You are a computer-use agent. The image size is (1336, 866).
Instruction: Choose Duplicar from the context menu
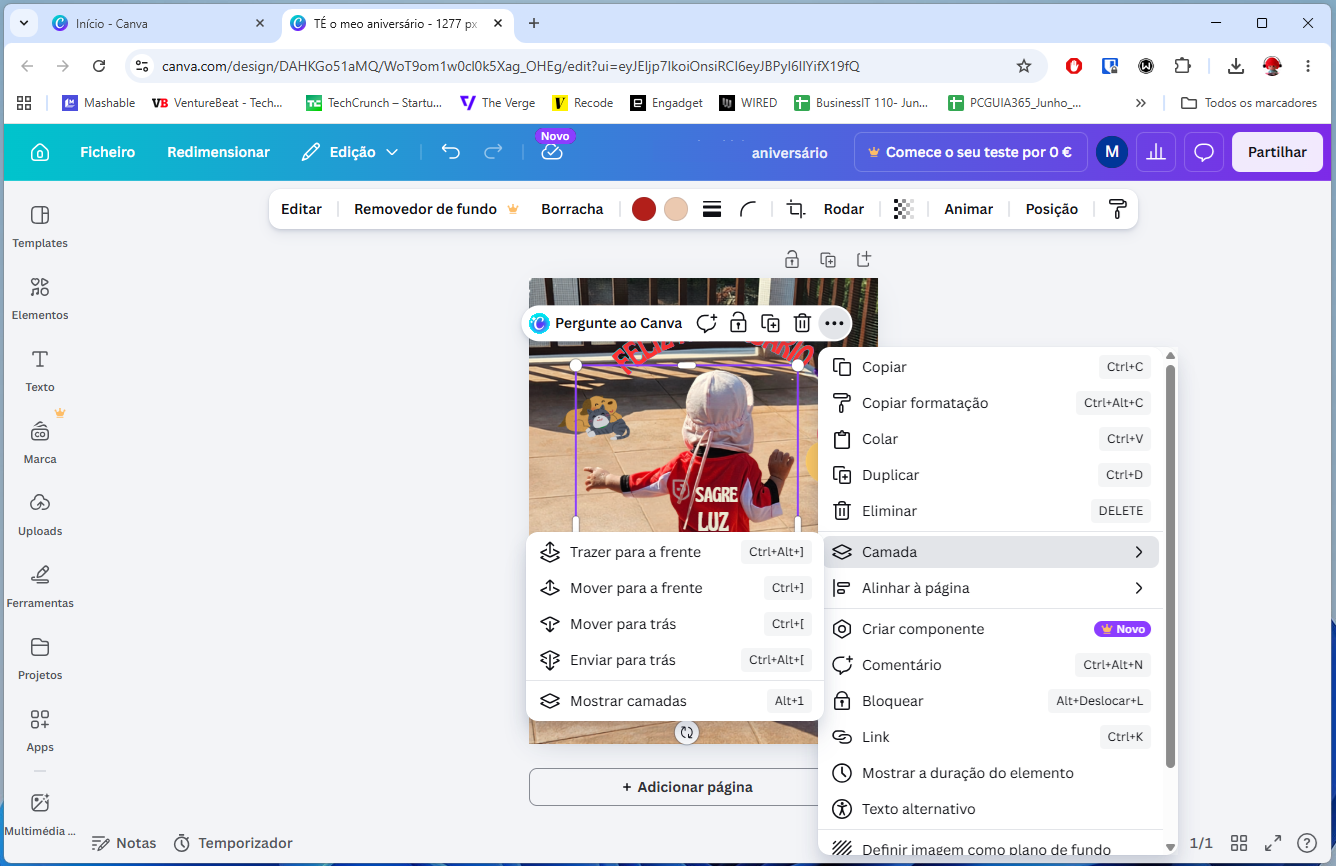[x=991, y=475]
